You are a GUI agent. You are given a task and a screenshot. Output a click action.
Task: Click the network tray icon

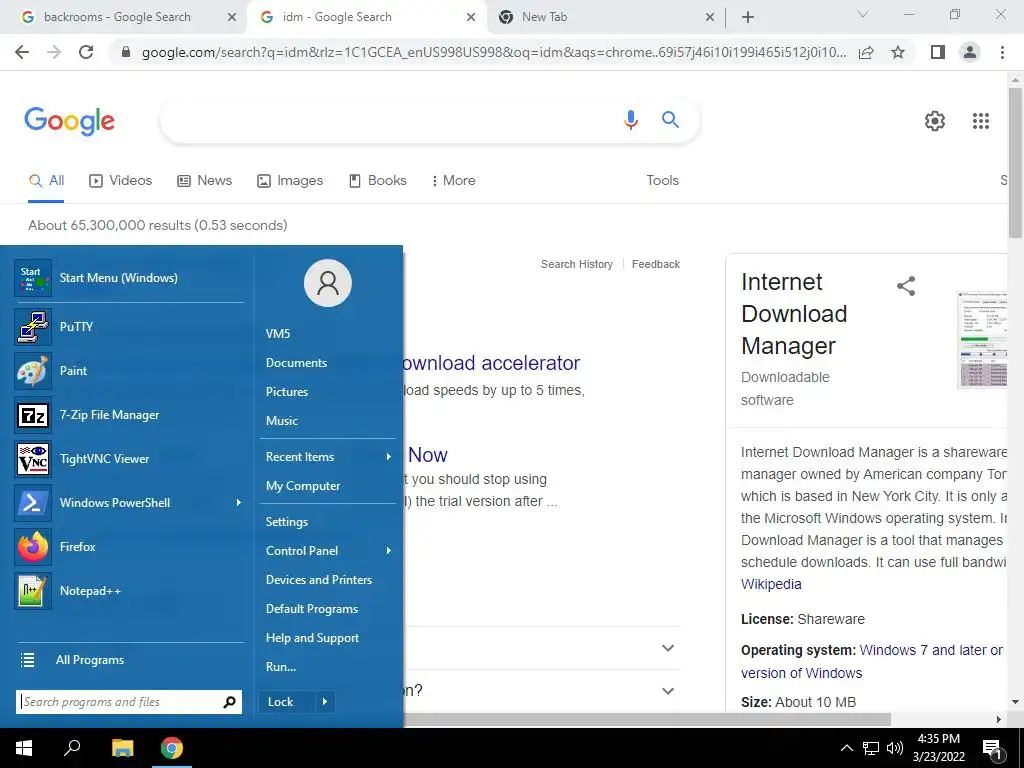(871, 748)
